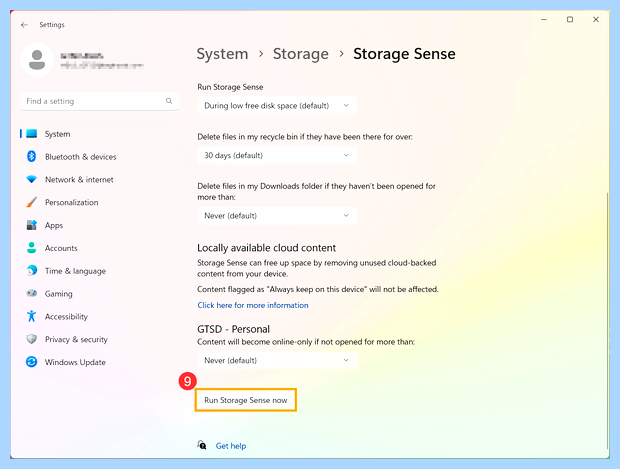Open Personalization settings
This screenshot has height=469, width=620.
[99, 202]
